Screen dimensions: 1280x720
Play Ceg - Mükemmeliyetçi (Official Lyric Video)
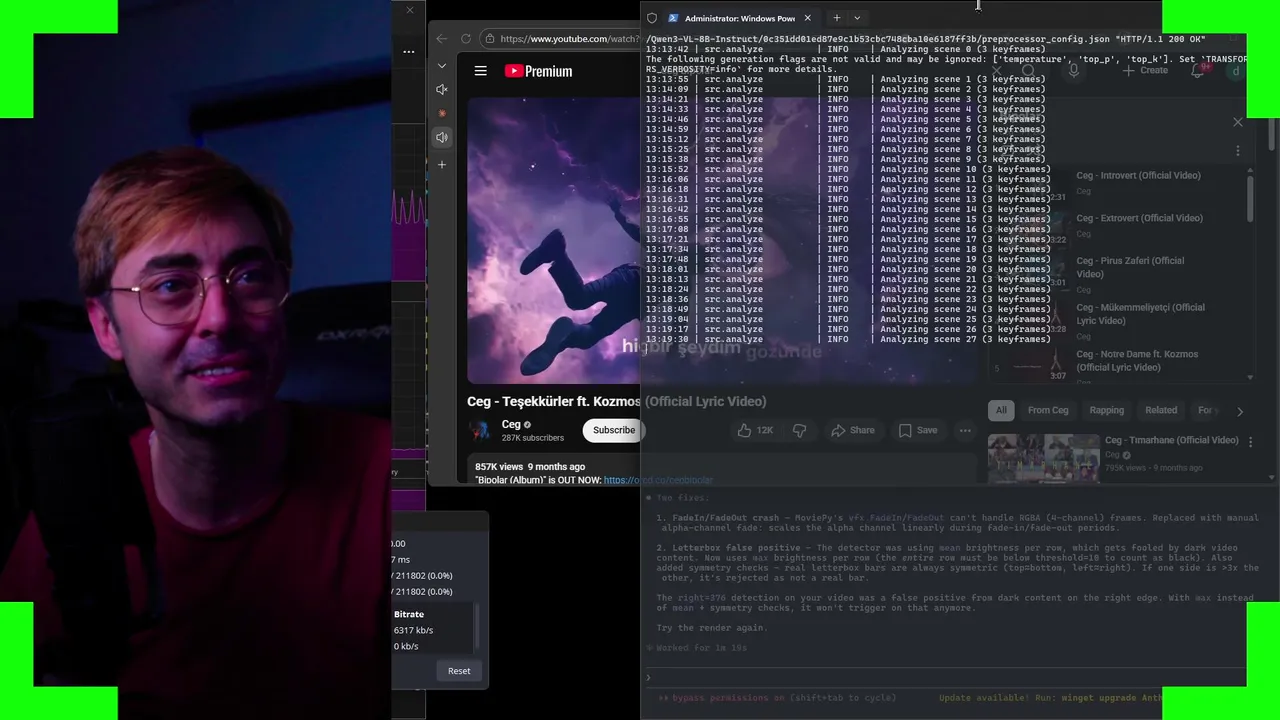pos(1140,314)
